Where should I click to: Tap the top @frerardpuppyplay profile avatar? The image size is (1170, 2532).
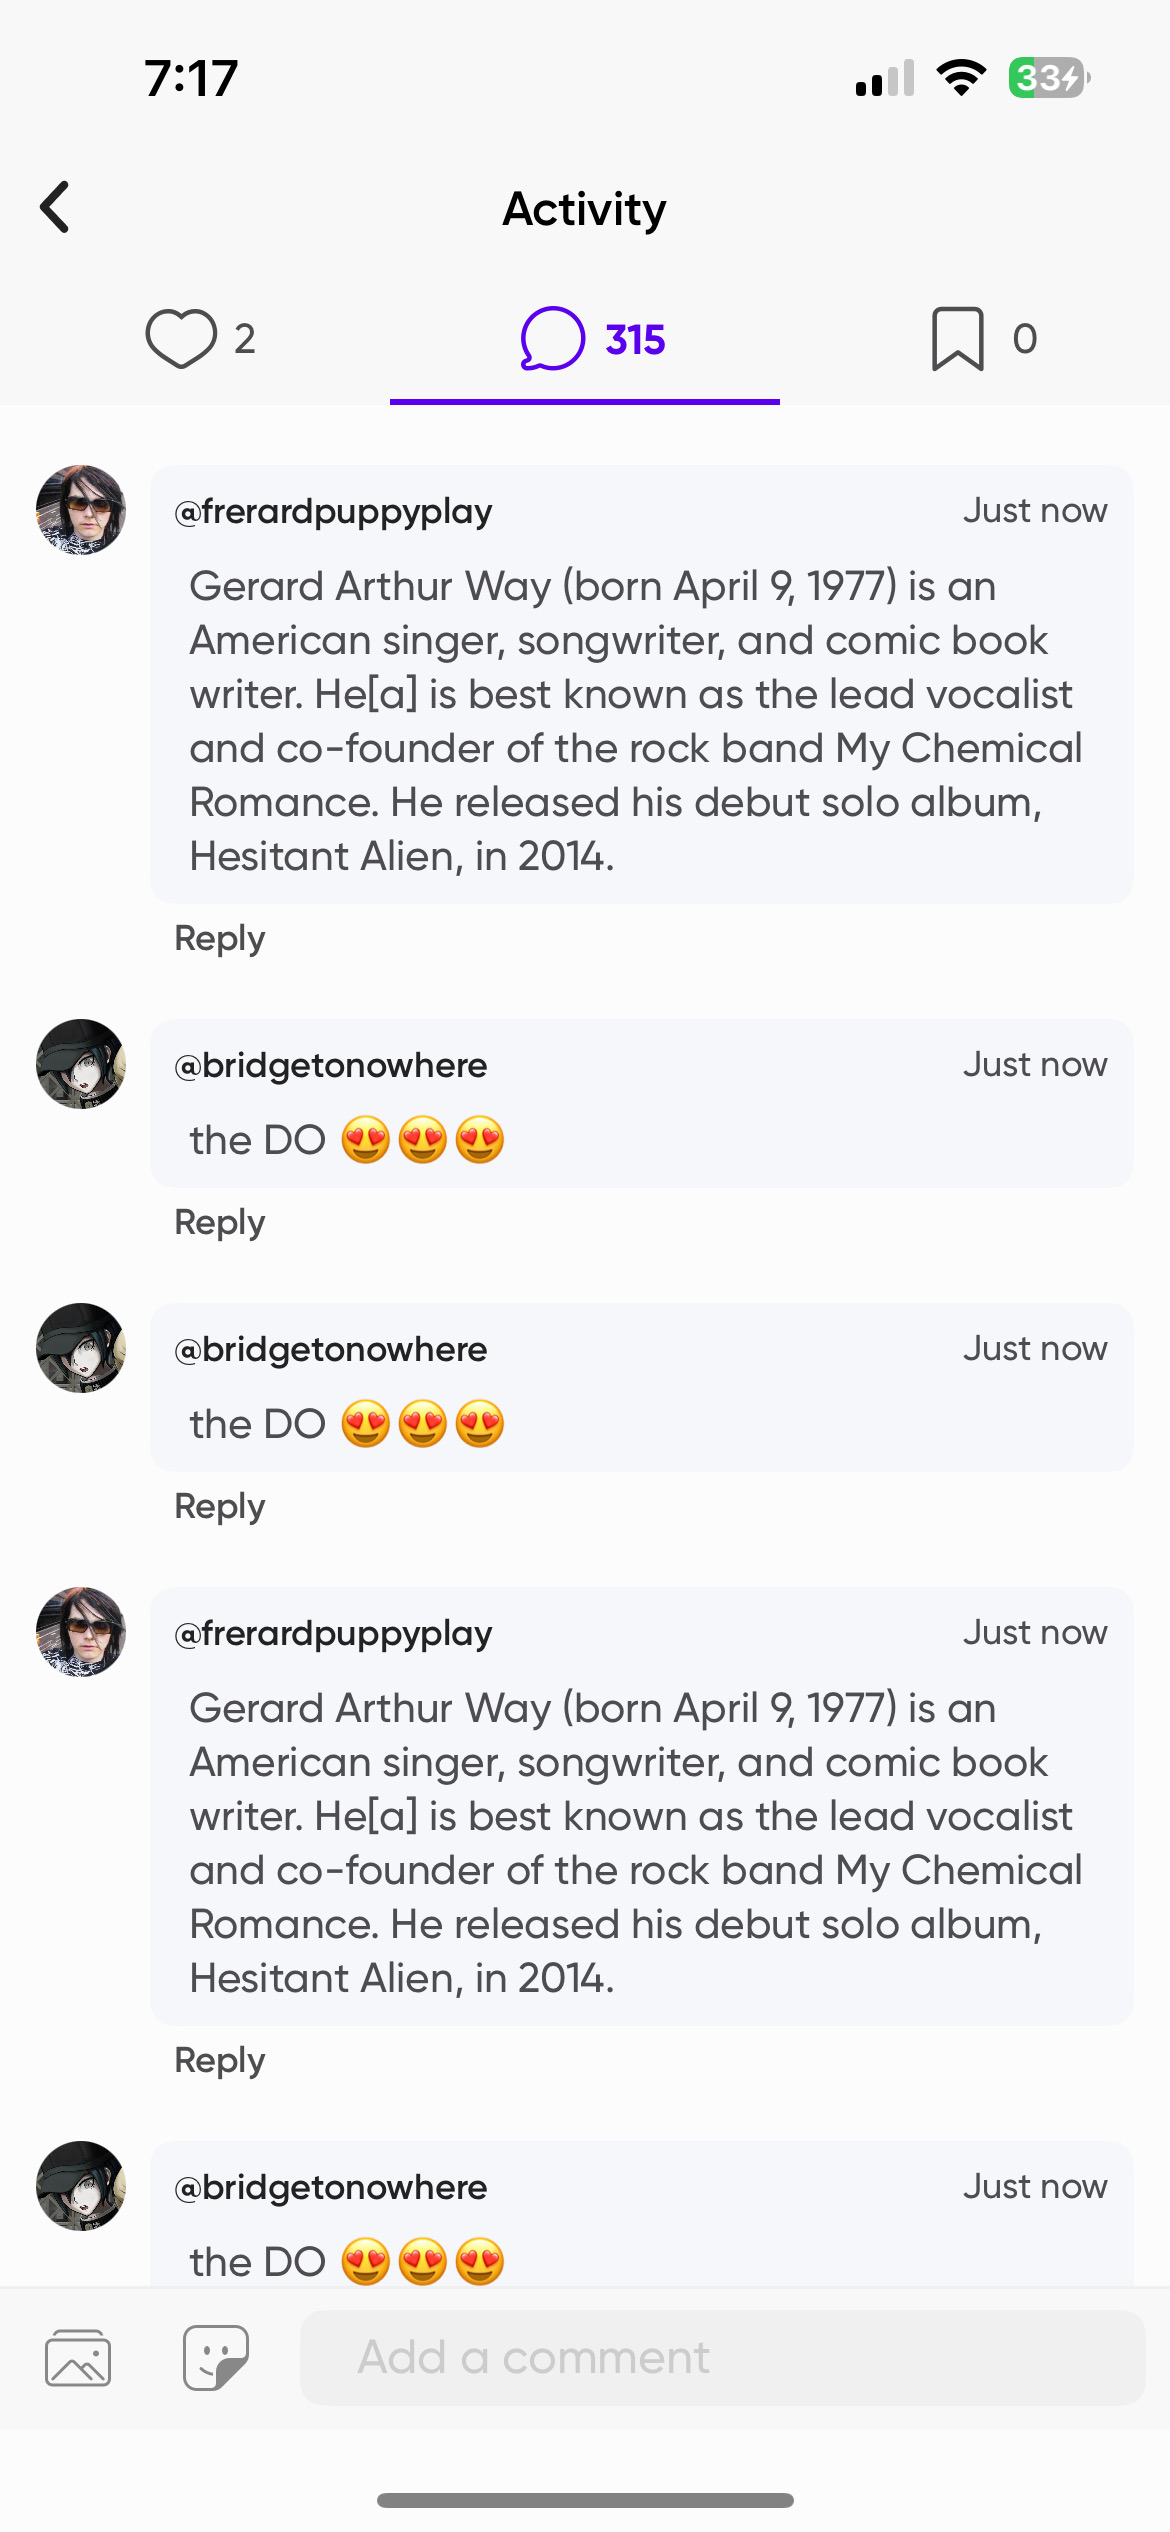click(81, 510)
